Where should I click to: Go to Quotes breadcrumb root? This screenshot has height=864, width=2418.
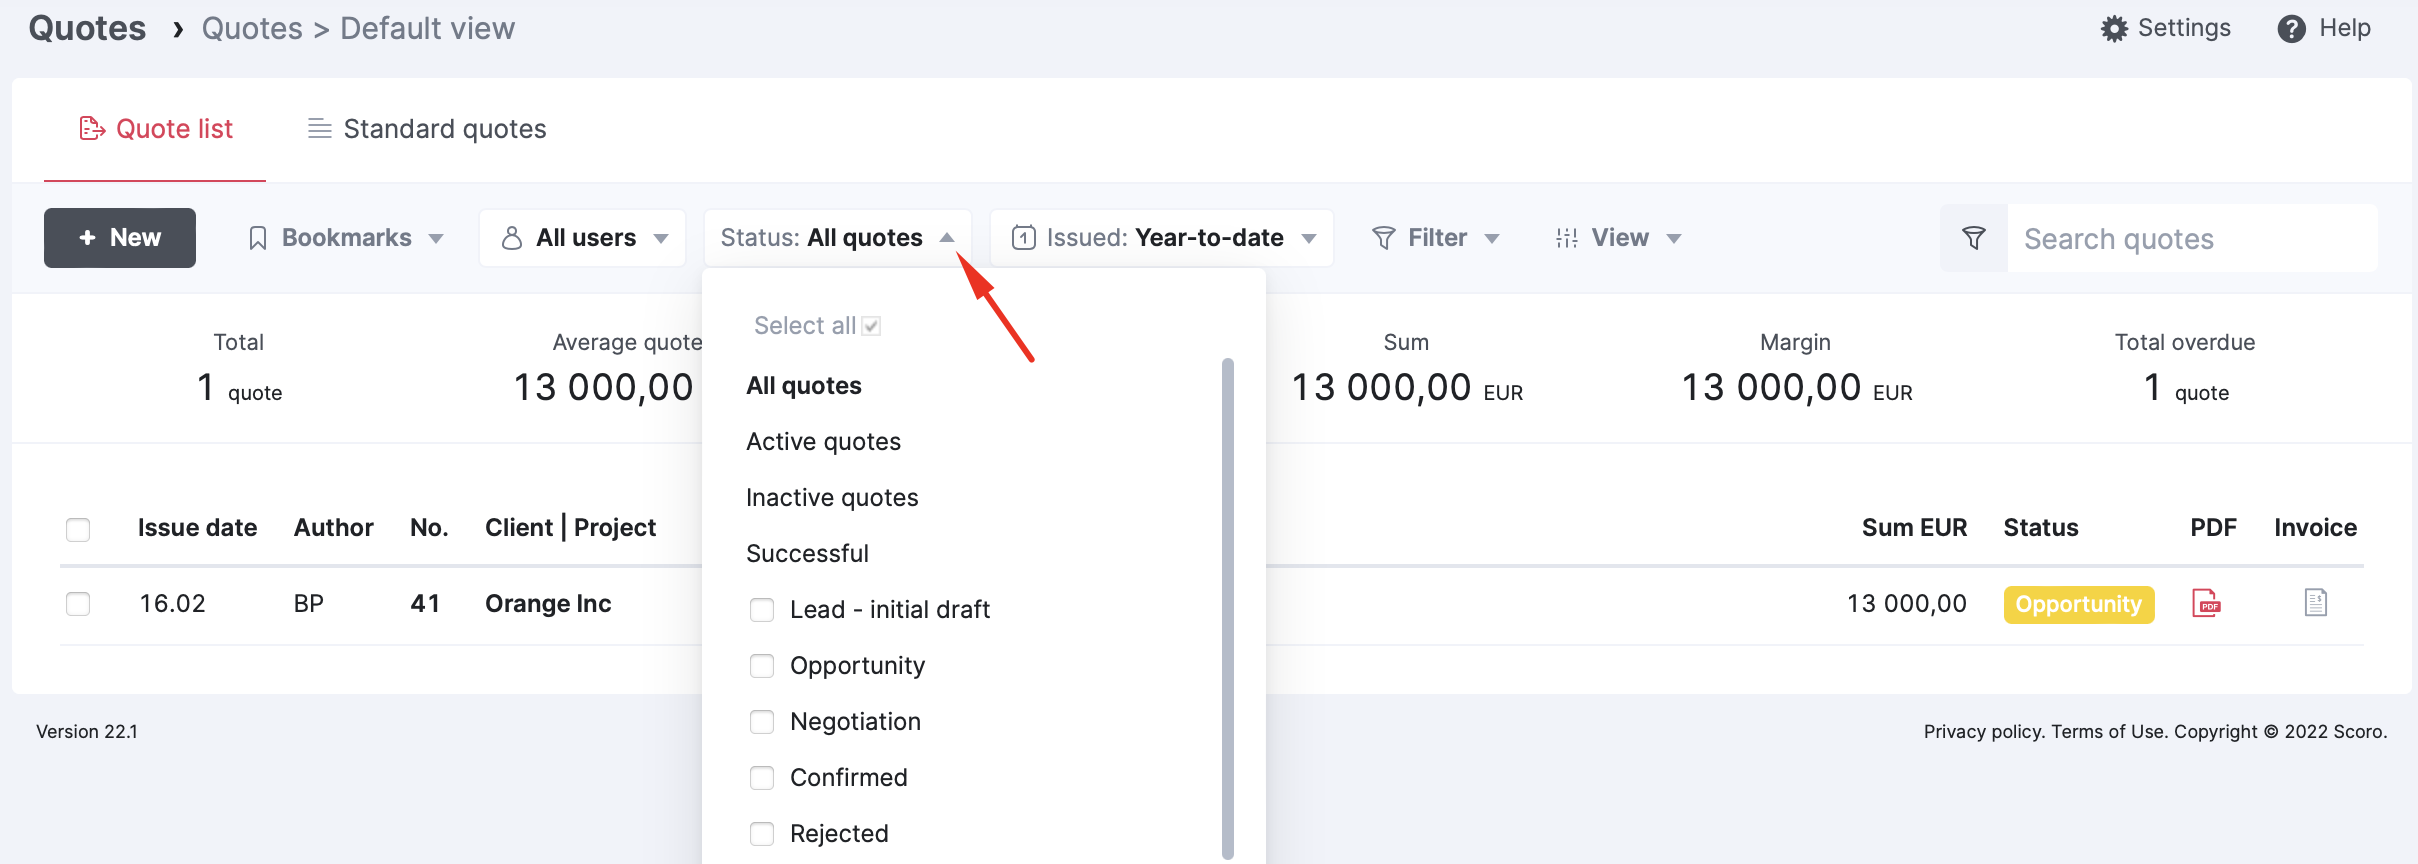pyautogui.click(x=87, y=28)
